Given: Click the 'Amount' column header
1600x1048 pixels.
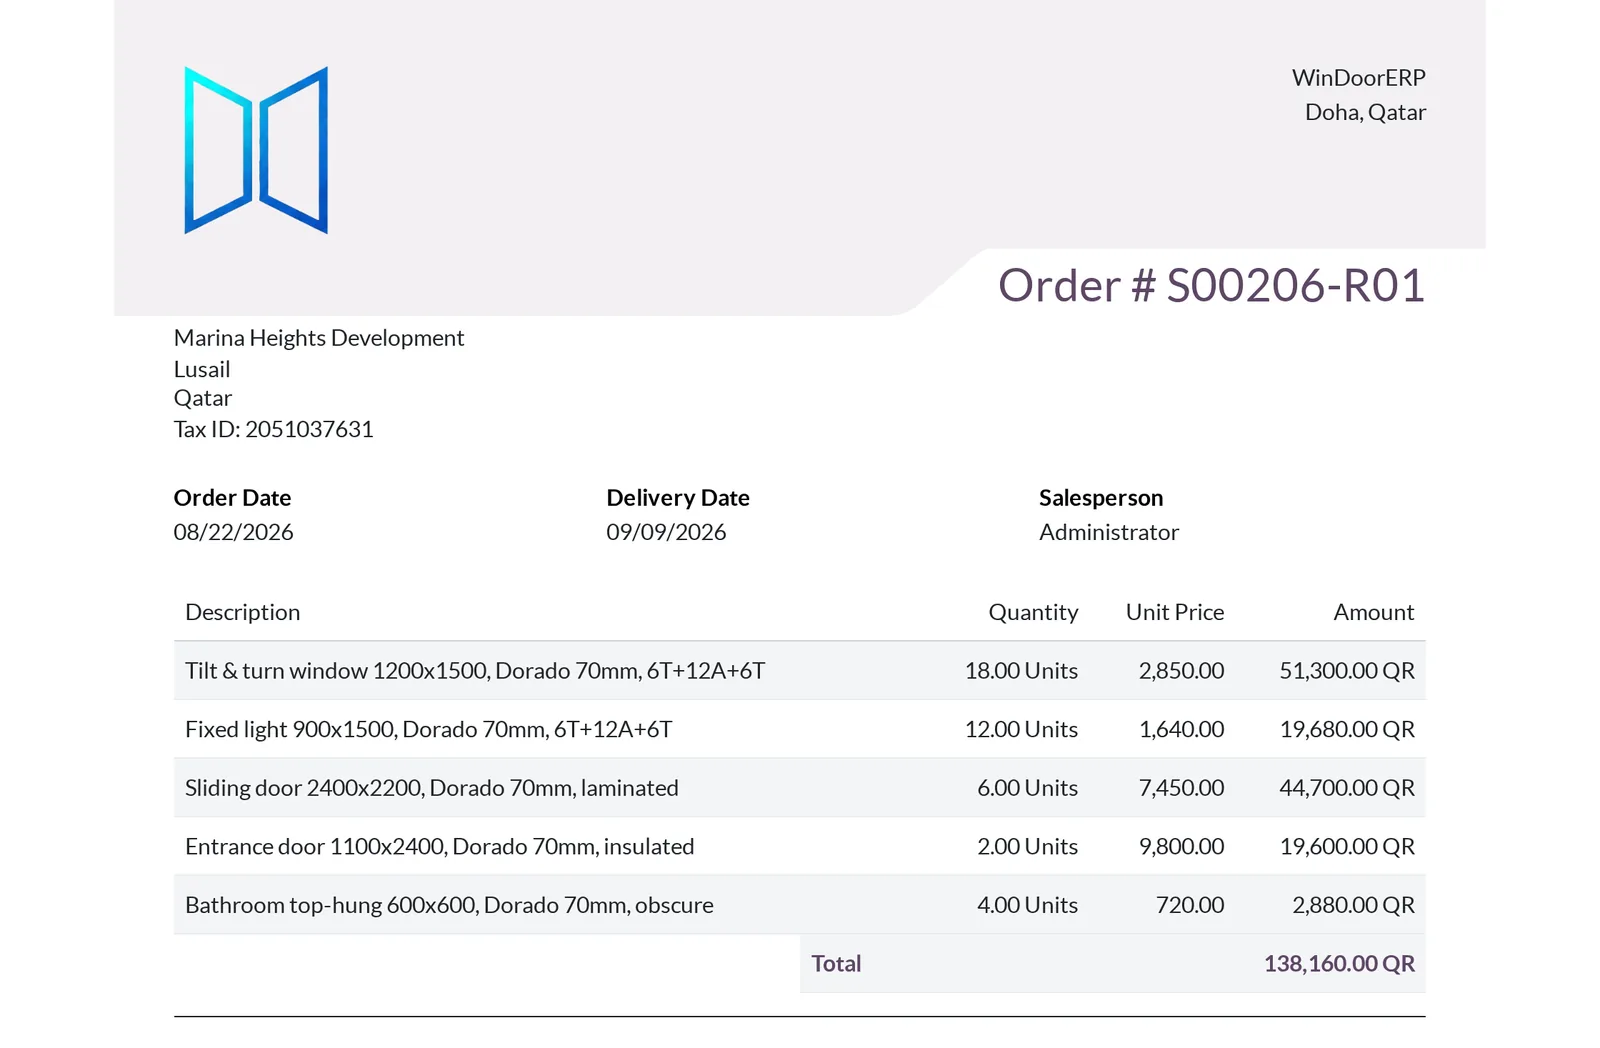Looking at the screenshot, I should coord(1374,612).
